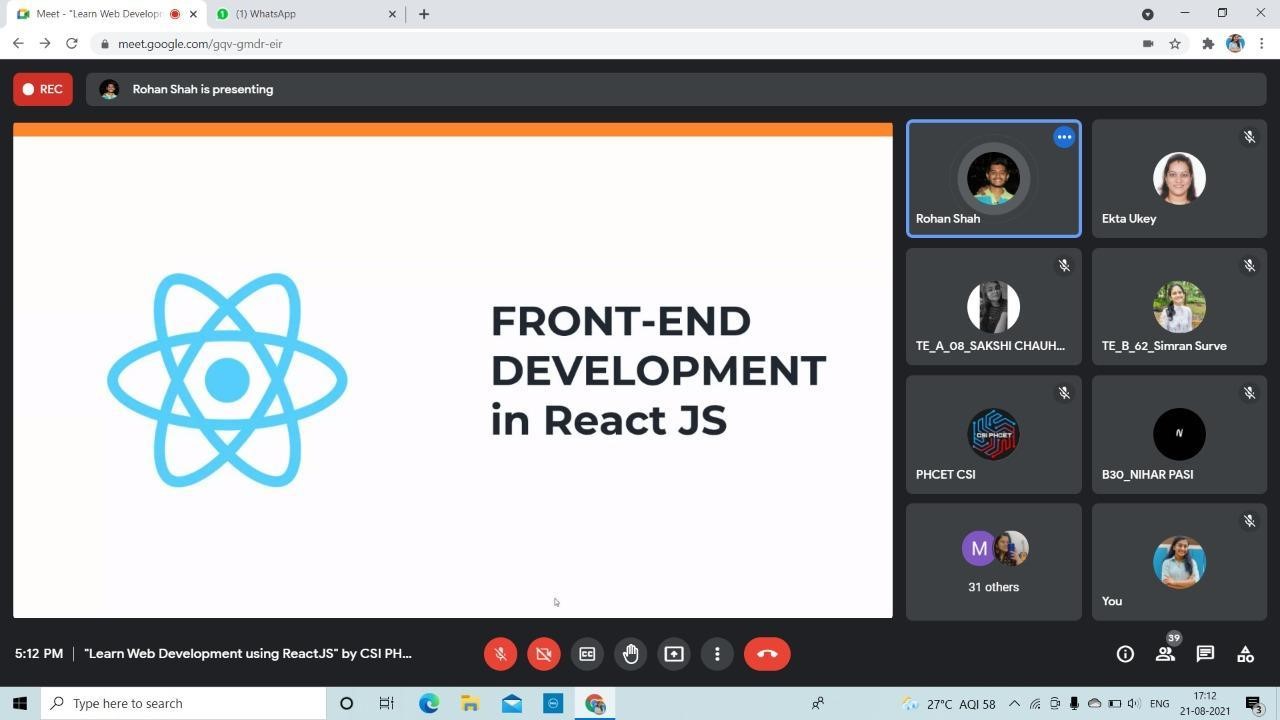Open the Mail app from taskbar
The width and height of the screenshot is (1280, 720).
[x=512, y=704]
